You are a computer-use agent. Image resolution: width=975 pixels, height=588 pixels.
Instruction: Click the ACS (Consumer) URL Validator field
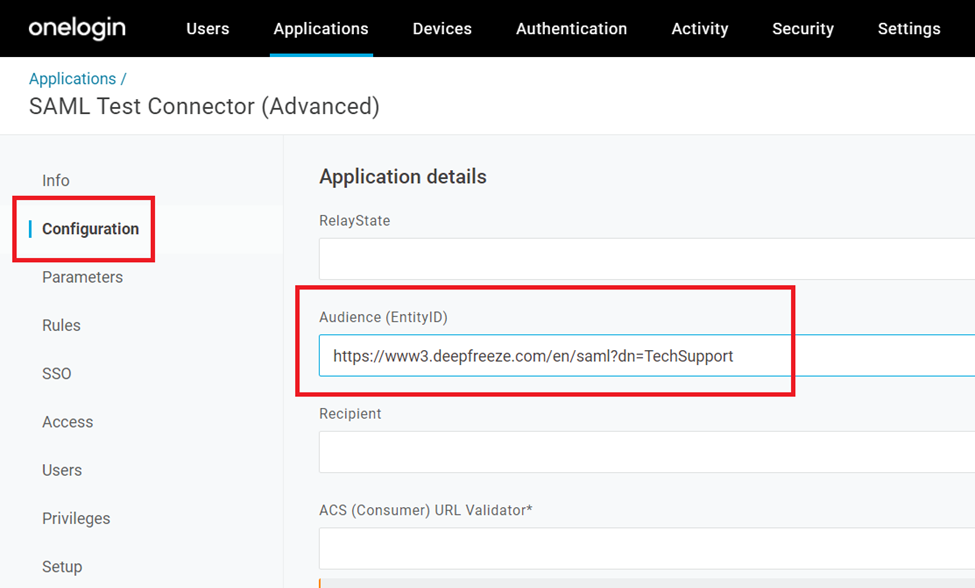pyautogui.click(x=646, y=548)
